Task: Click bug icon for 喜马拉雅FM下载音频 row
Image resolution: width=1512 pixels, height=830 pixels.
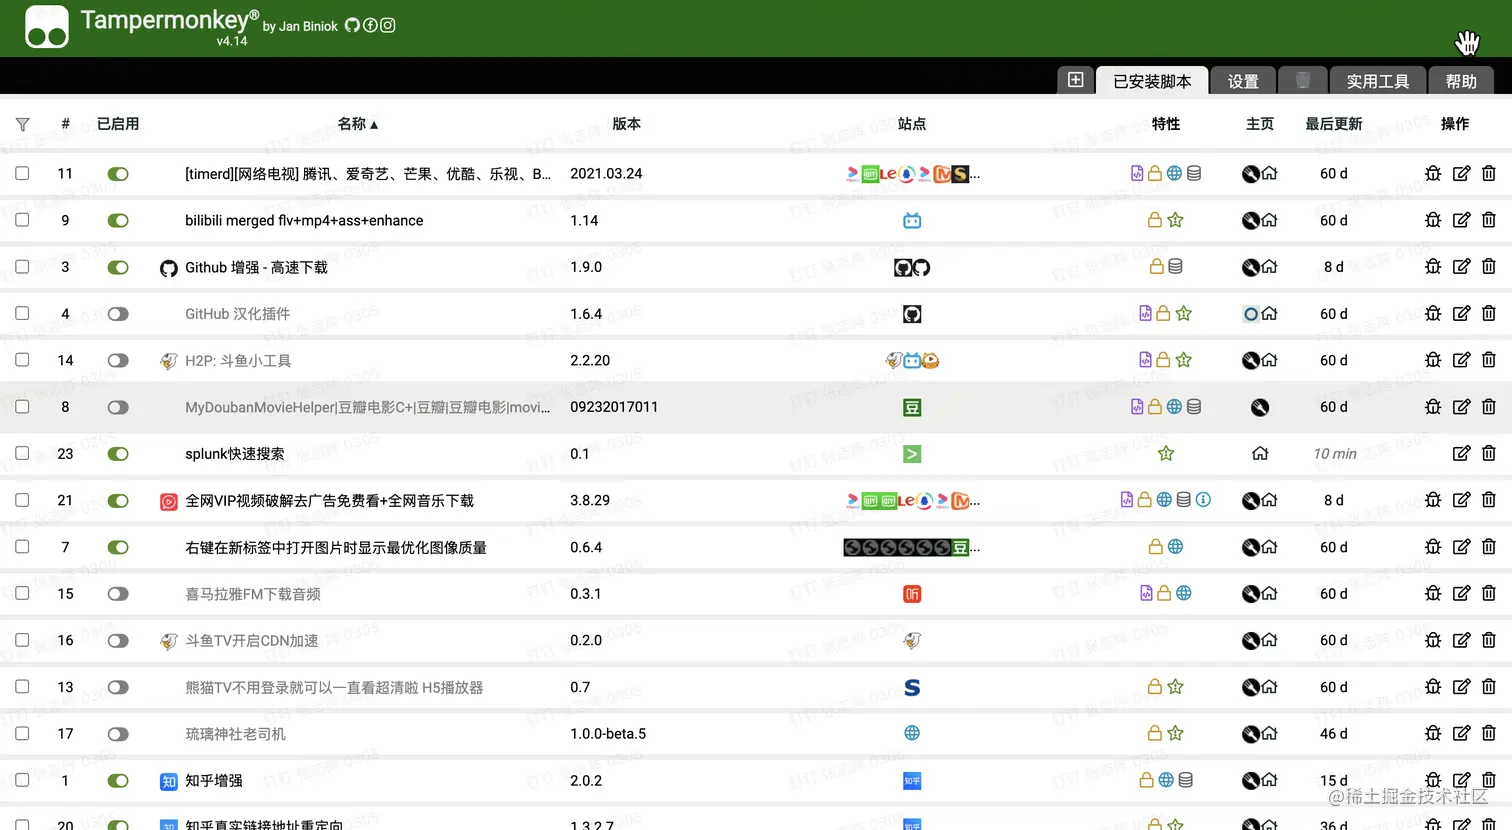Action: click(1433, 593)
